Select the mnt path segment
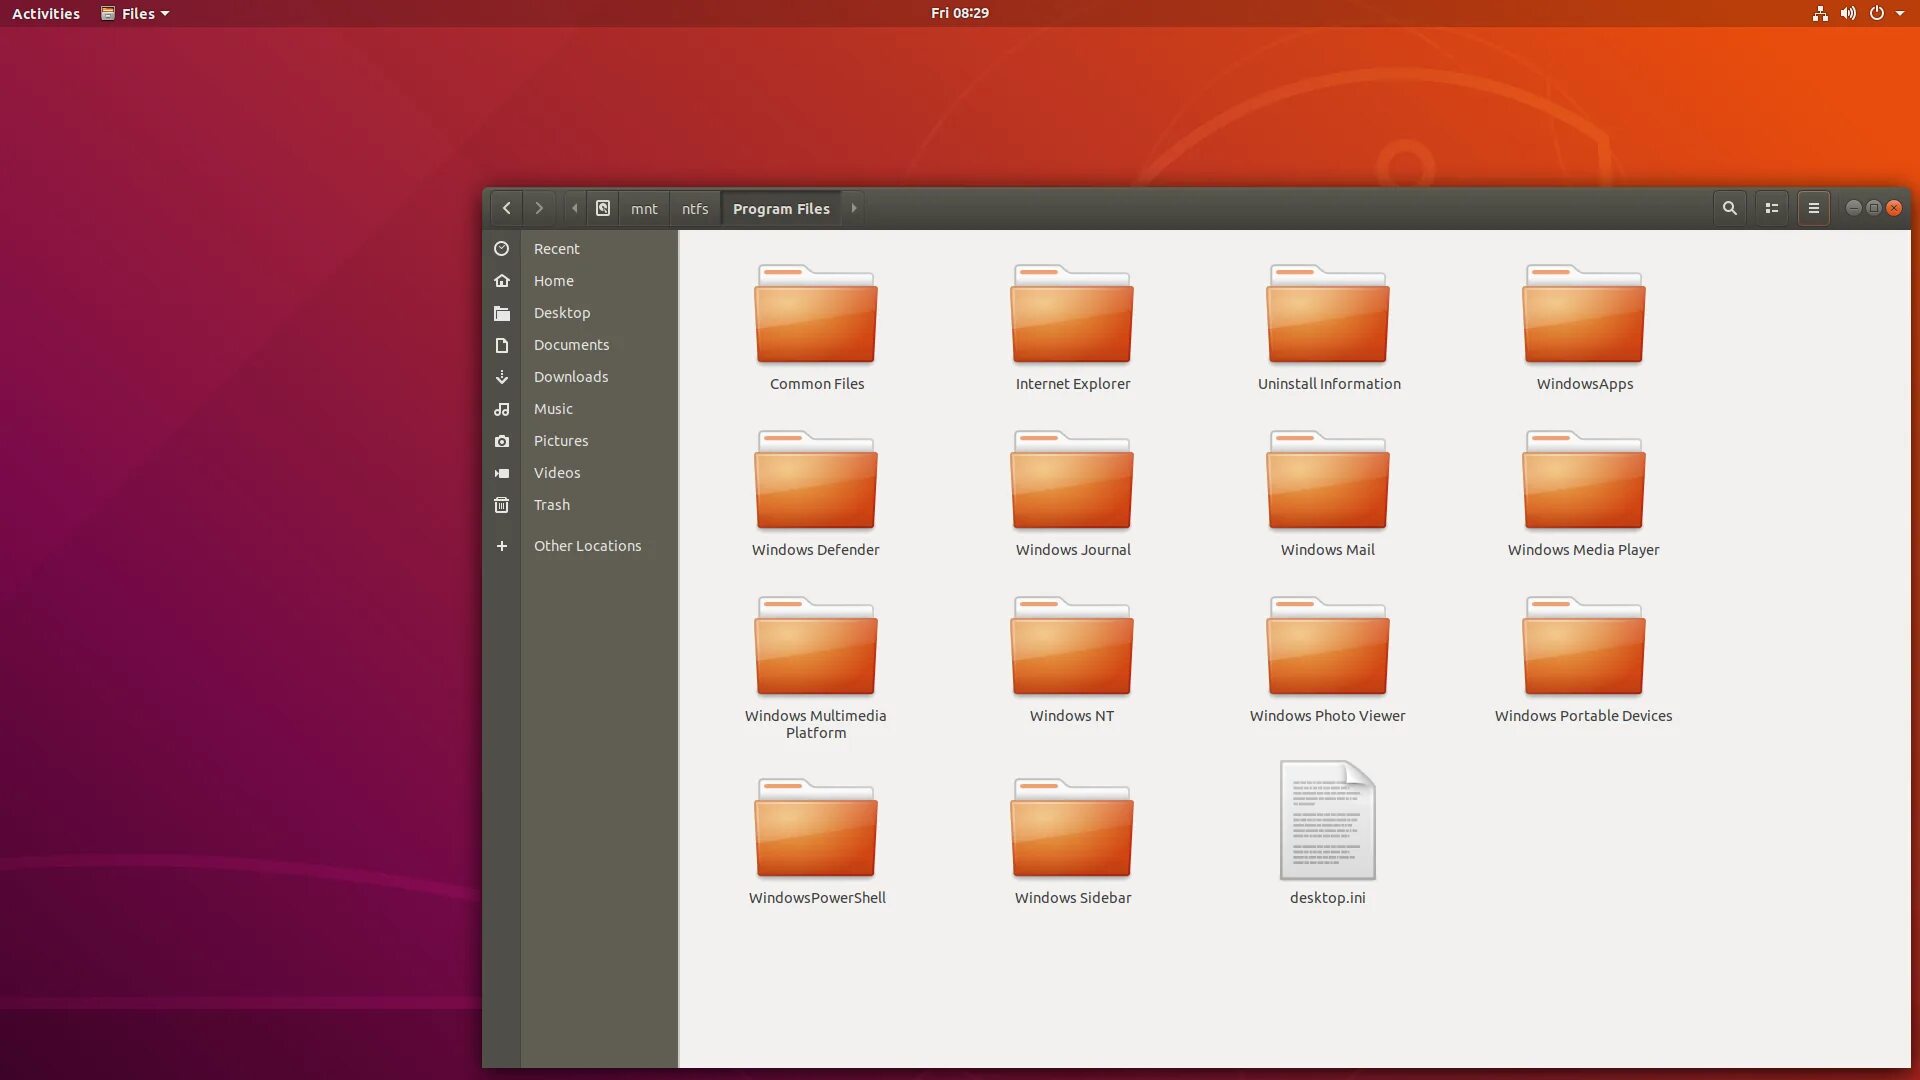The height and width of the screenshot is (1080, 1920). 644,208
